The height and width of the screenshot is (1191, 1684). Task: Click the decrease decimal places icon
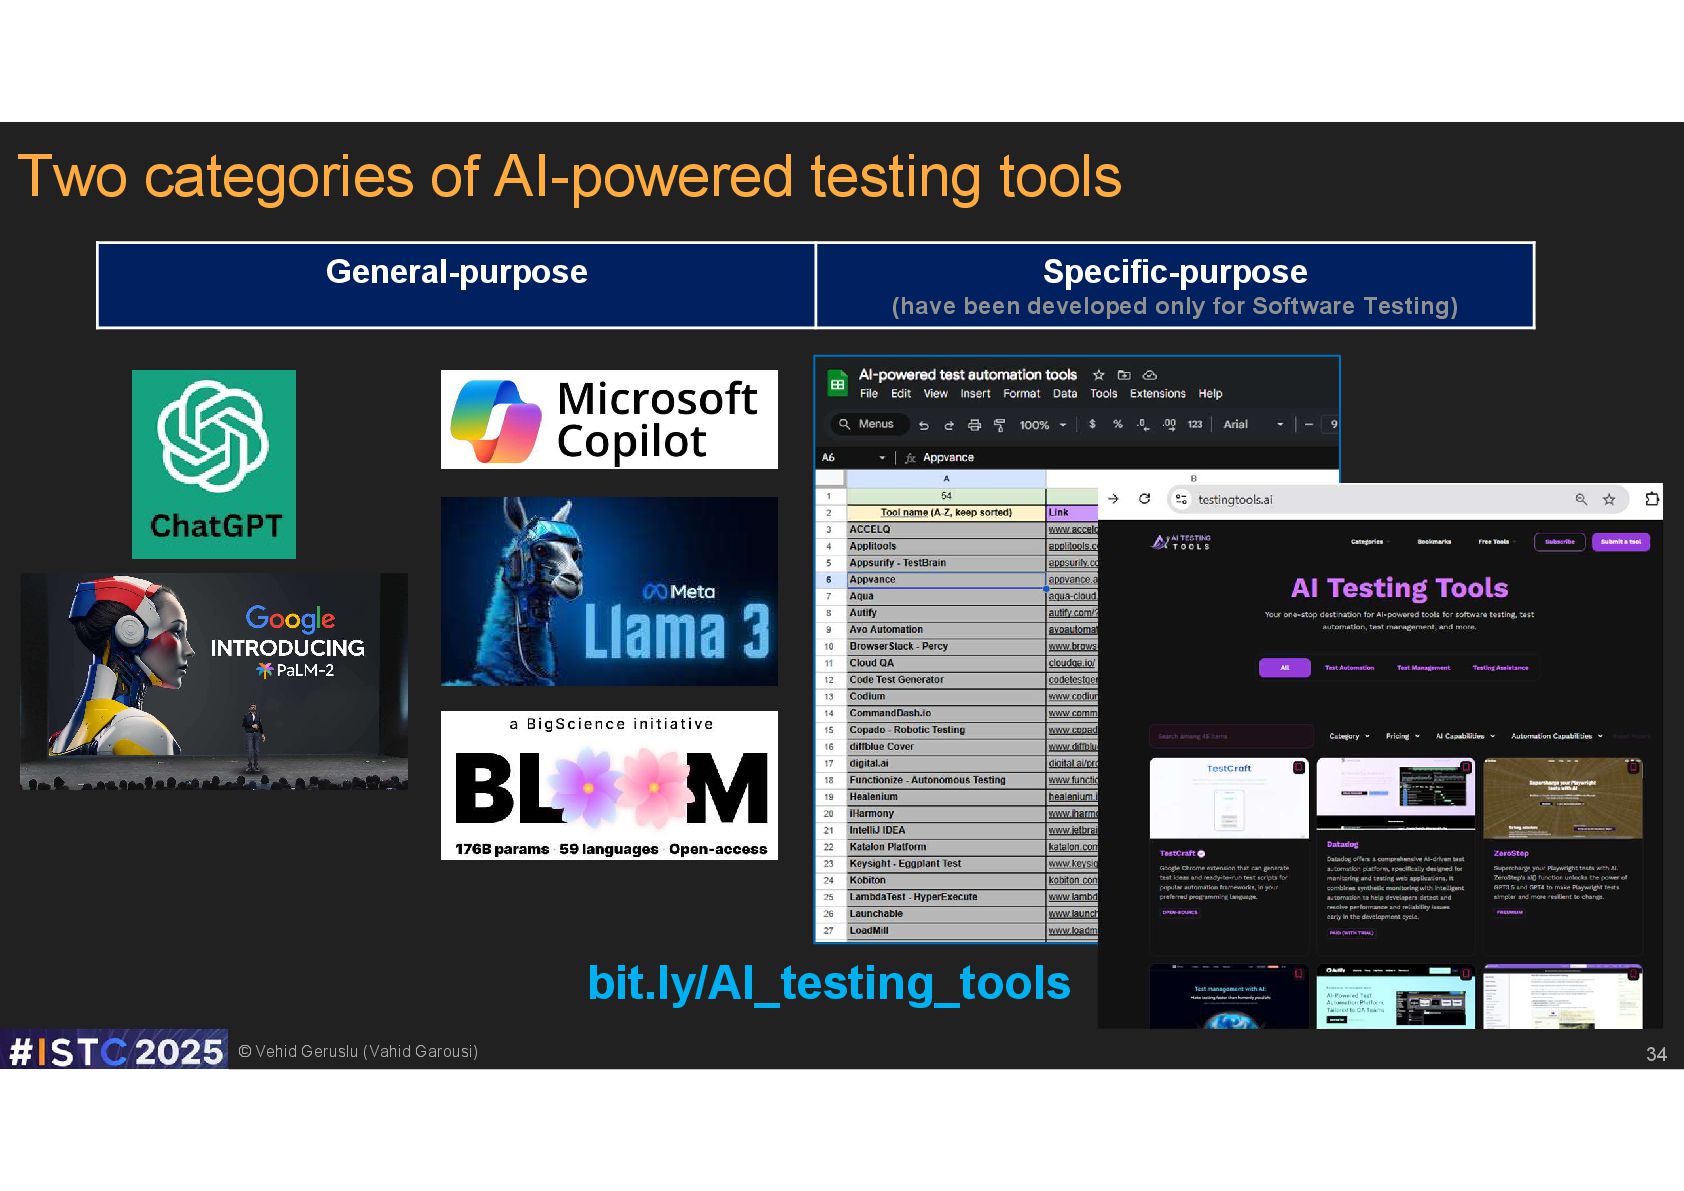1143,424
